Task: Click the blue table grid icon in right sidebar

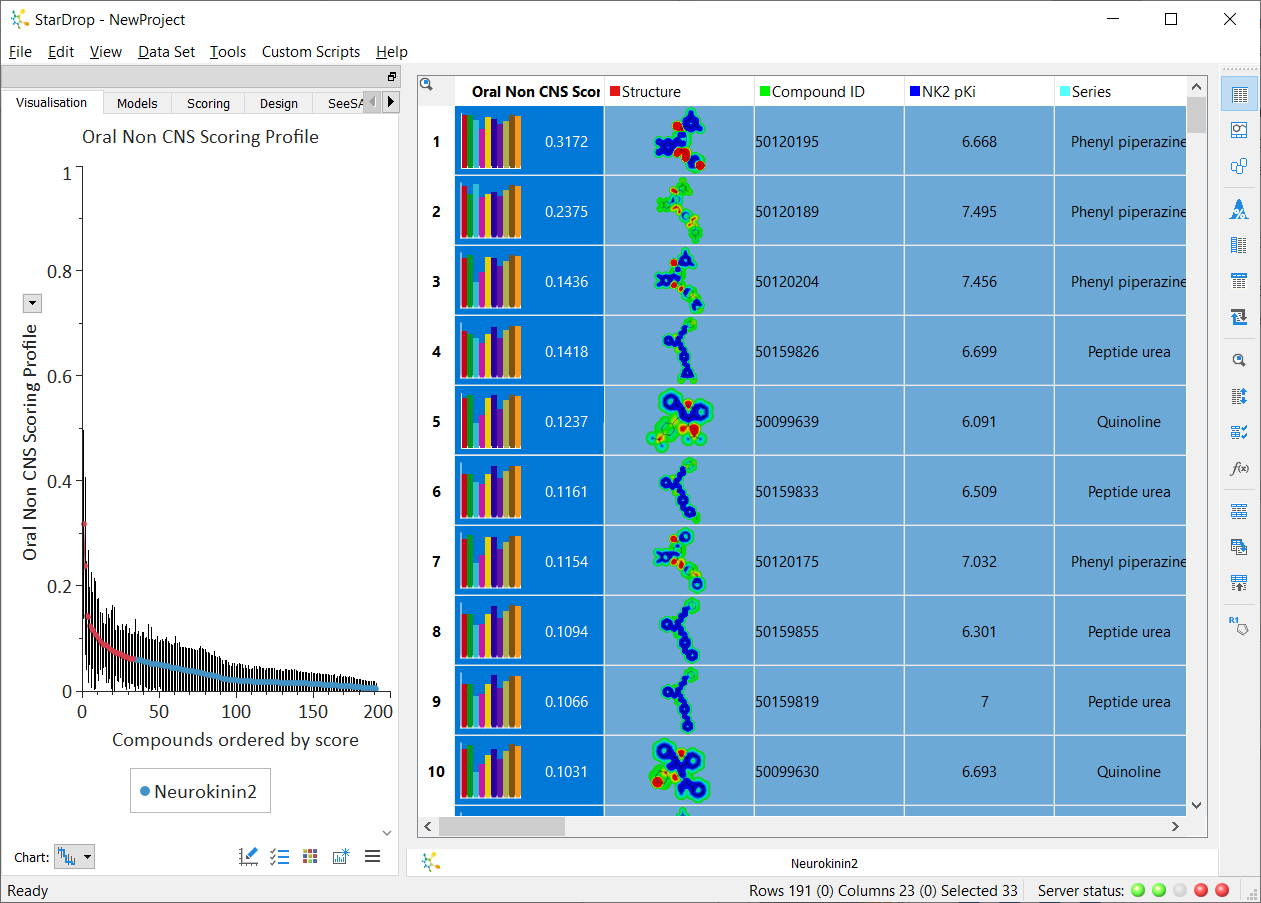Action: click(x=1240, y=512)
